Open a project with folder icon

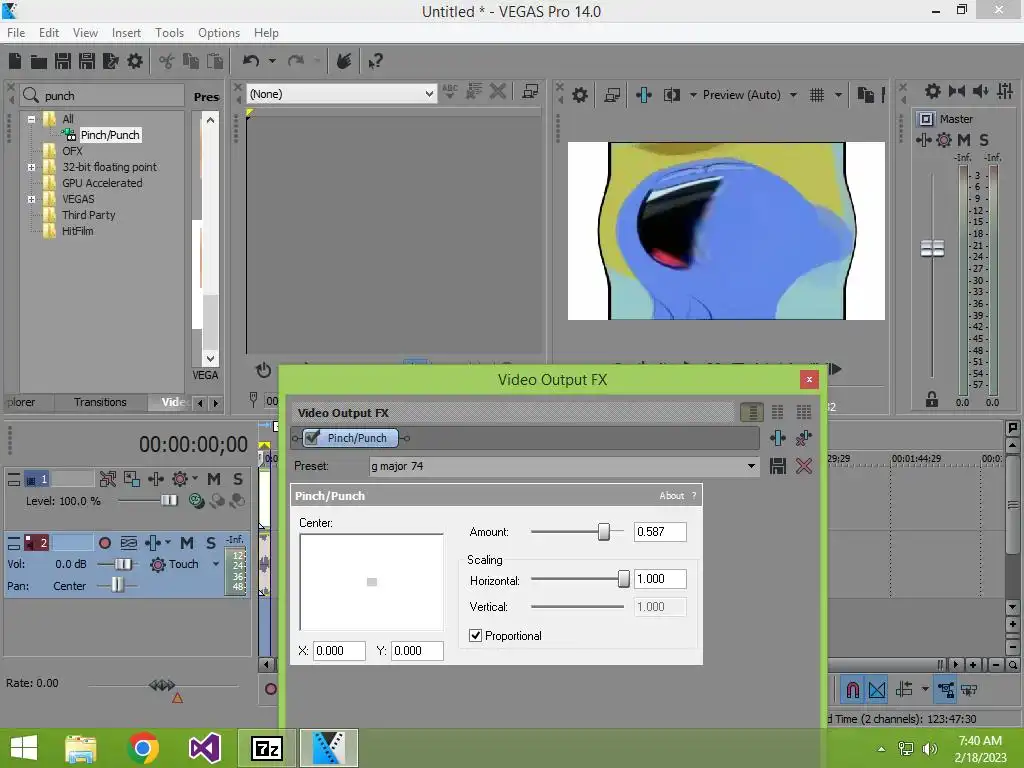(39, 61)
